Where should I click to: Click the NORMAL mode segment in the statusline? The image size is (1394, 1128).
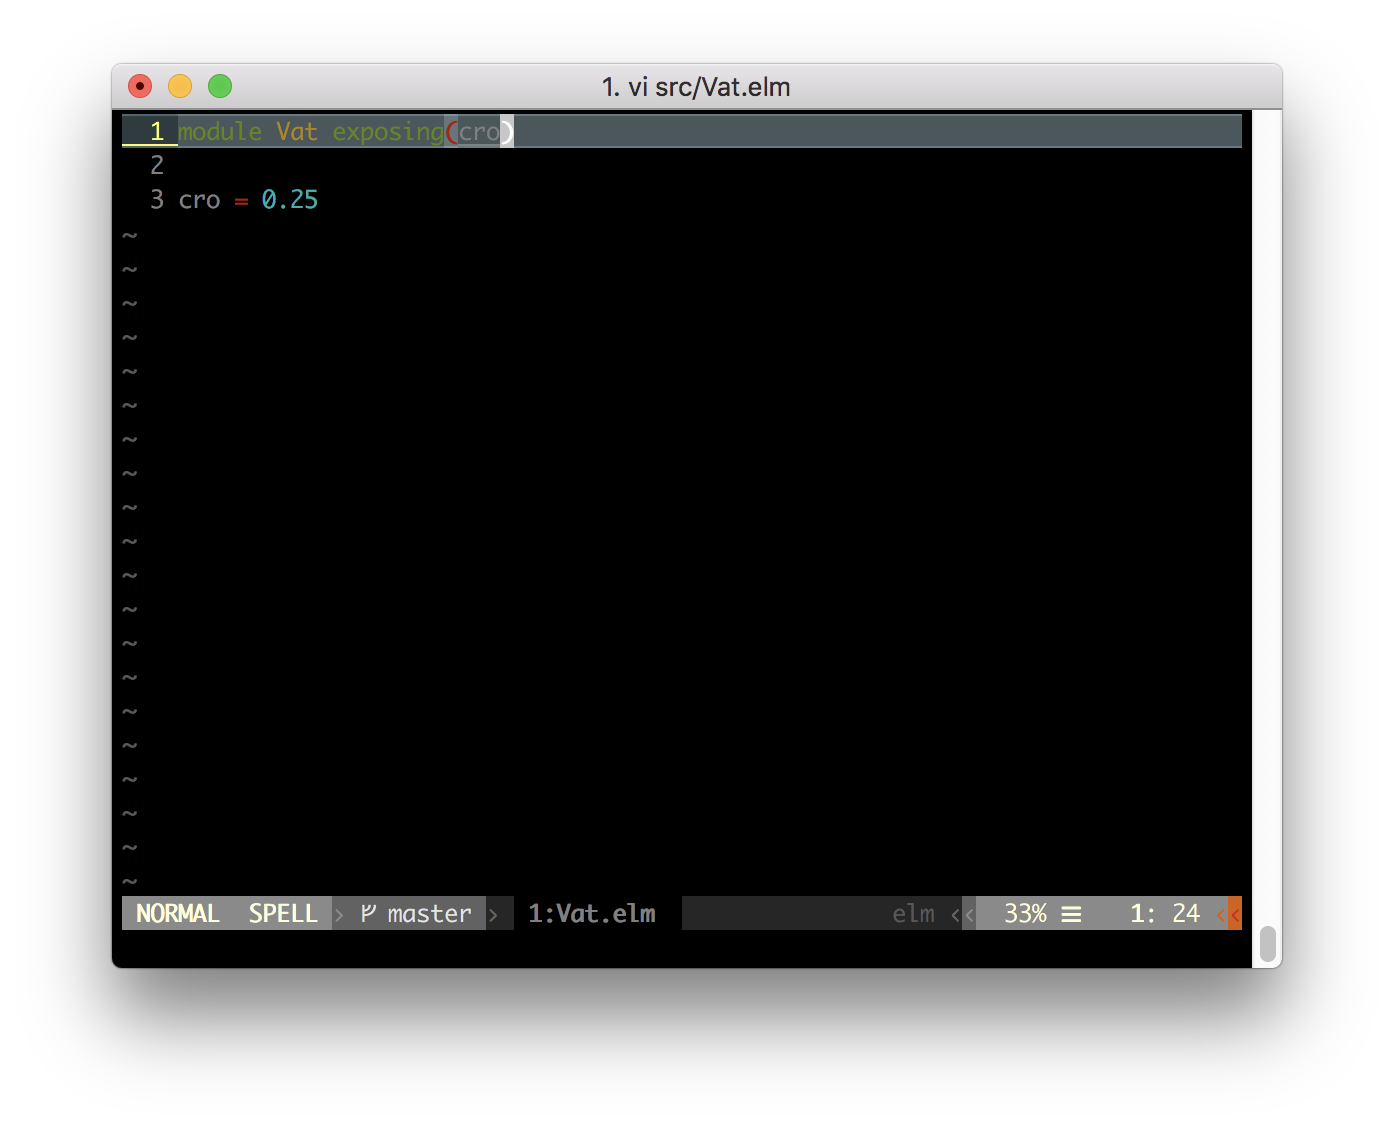coord(178,913)
